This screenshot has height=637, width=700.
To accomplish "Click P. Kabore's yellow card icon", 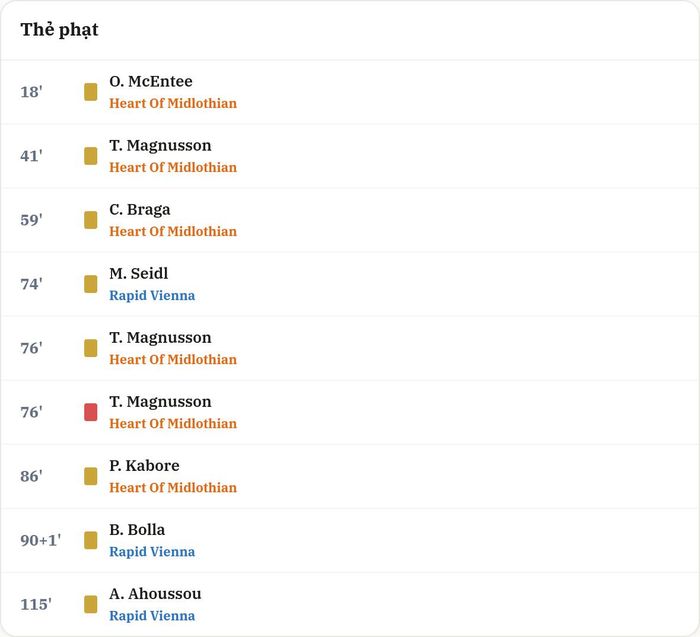I will pos(91,476).
